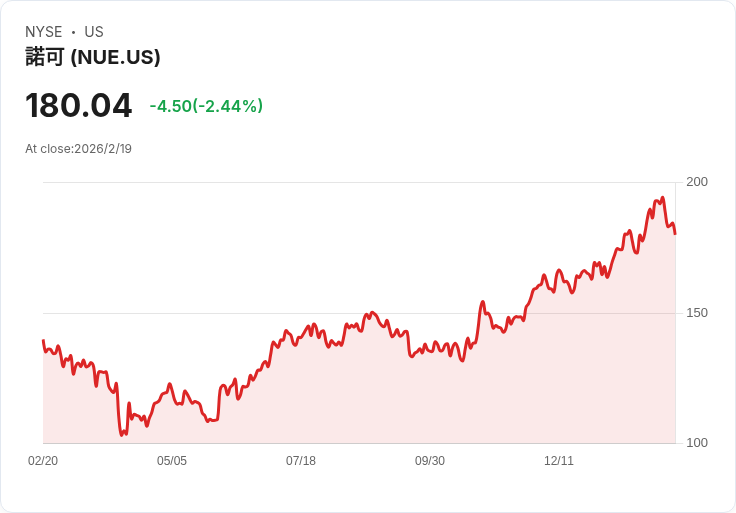Click the NYSE exchange label
Viewport: 736px width, 513px height.
coord(43,32)
